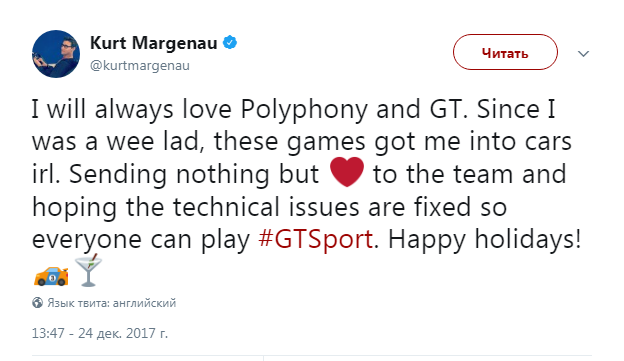Click the blue verified badge
Viewport: 624px width, 361px height.
click(x=230, y=42)
